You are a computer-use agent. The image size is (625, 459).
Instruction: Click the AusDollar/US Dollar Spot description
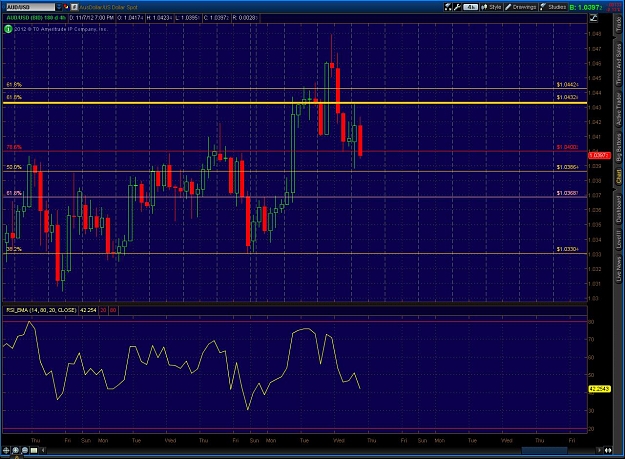coord(108,7)
